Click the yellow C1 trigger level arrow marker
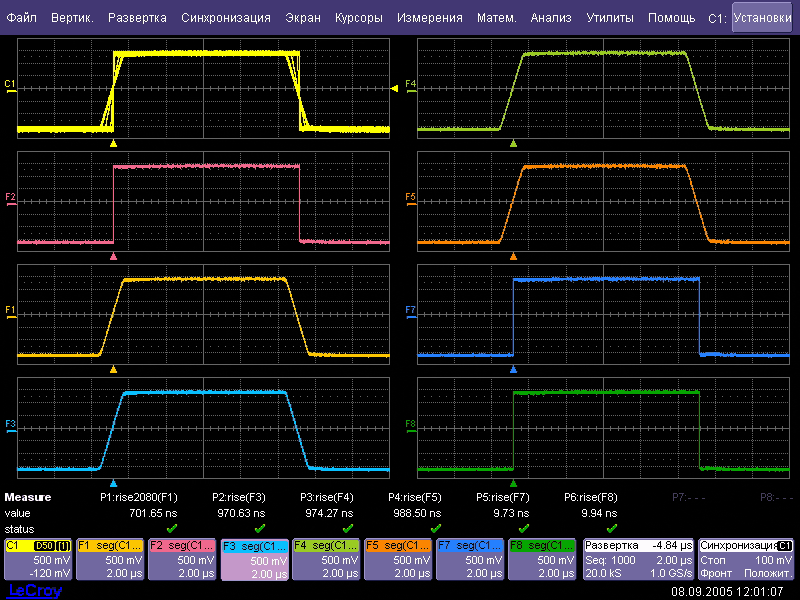 click(395, 89)
